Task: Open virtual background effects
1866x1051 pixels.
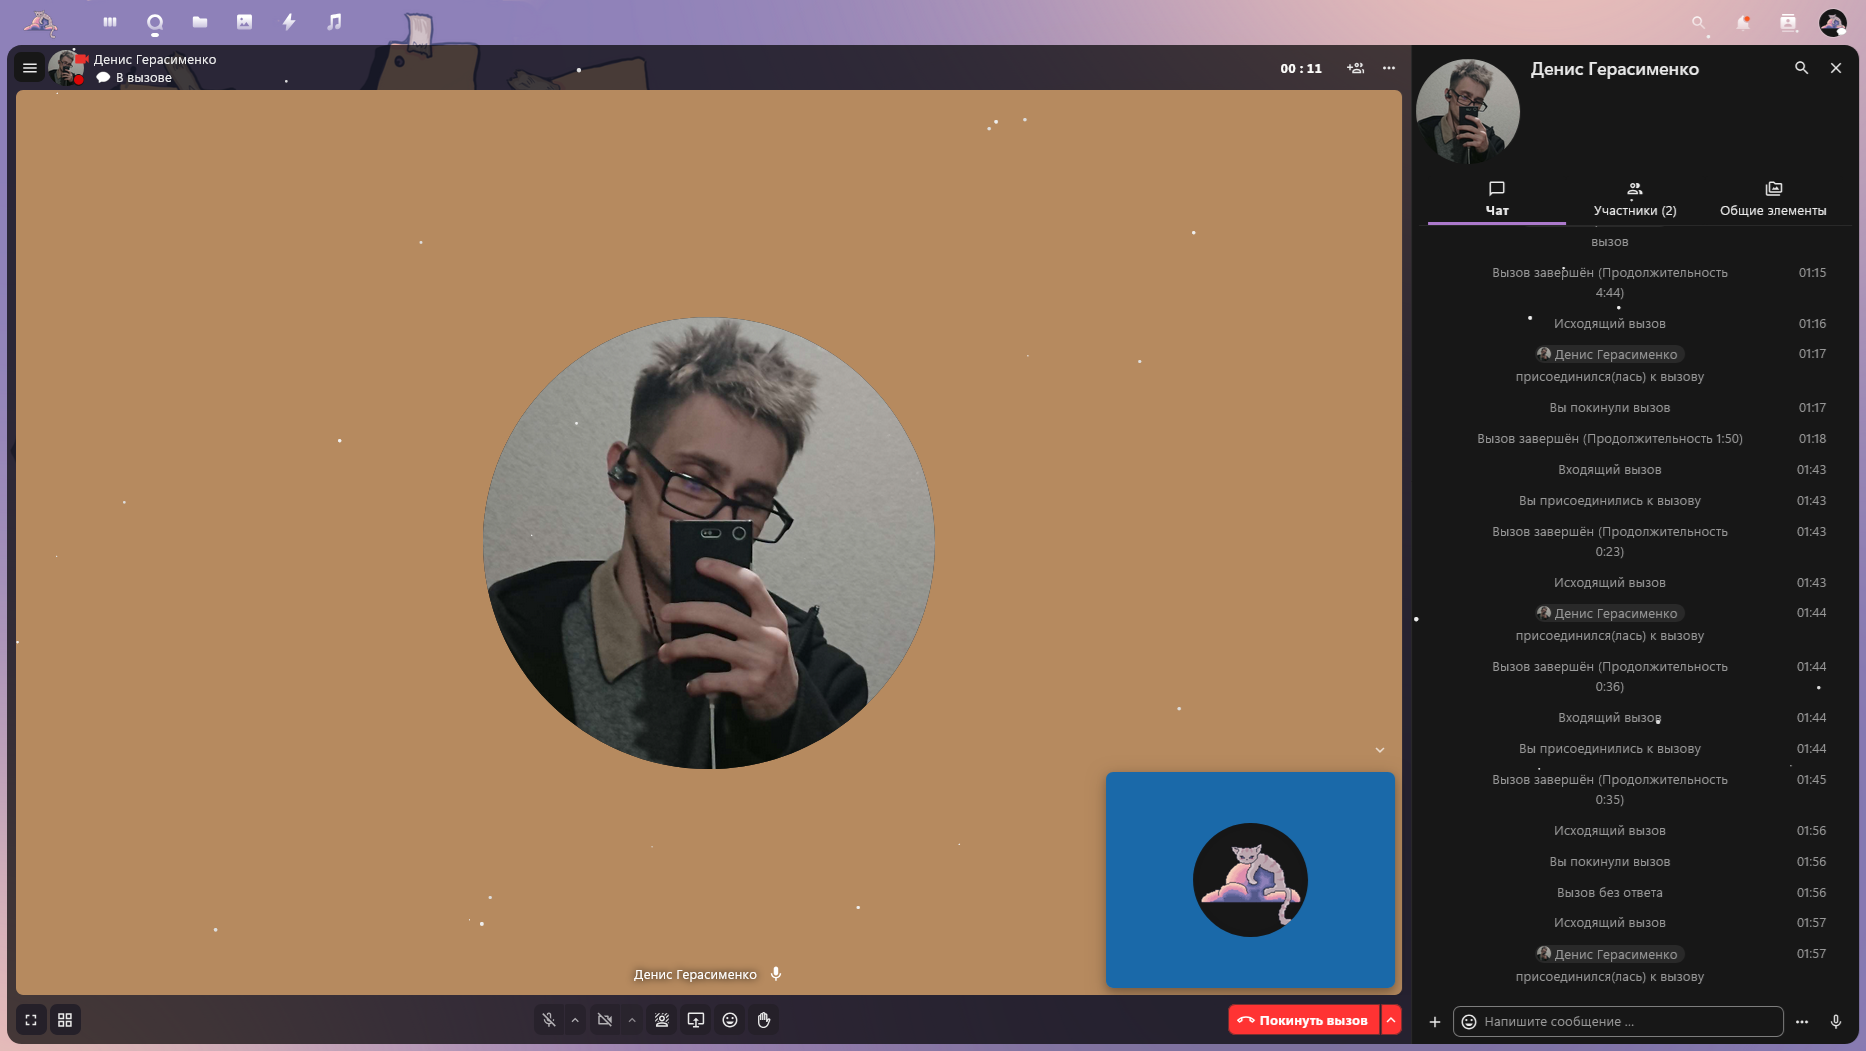Action: point(661,1020)
